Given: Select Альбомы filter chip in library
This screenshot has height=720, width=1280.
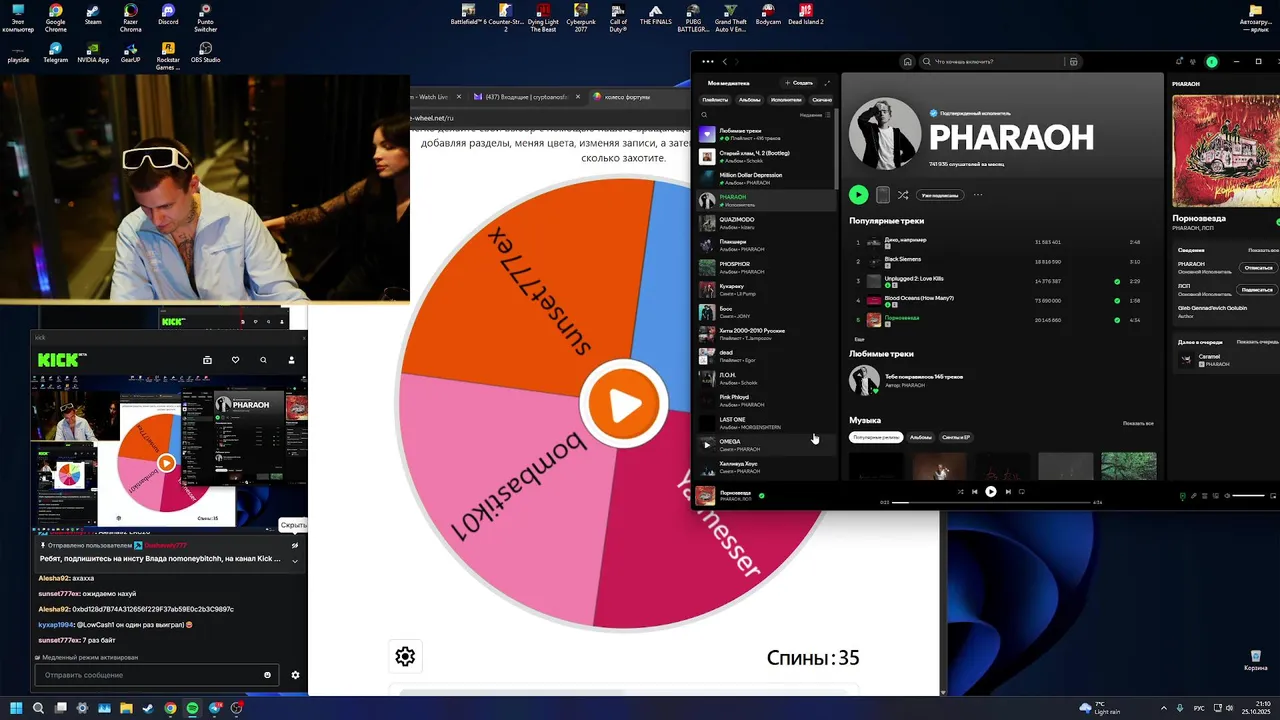Looking at the screenshot, I should (x=749, y=100).
